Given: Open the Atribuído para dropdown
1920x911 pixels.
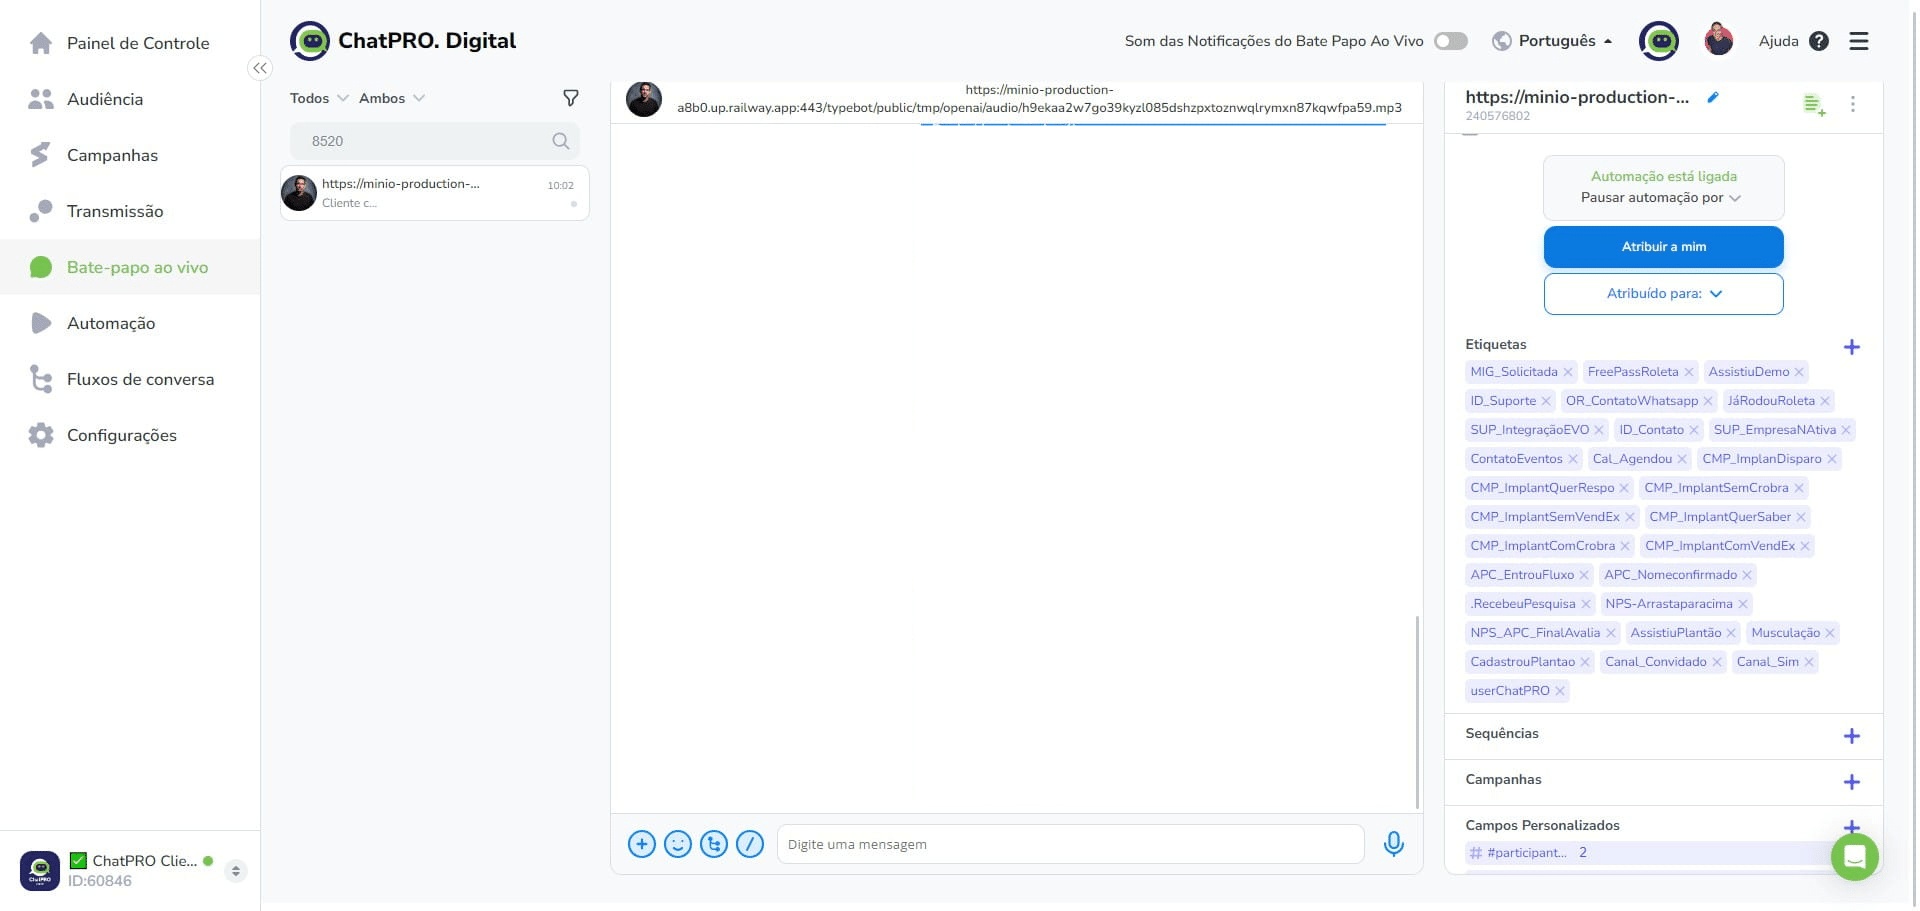Looking at the screenshot, I should (x=1664, y=294).
